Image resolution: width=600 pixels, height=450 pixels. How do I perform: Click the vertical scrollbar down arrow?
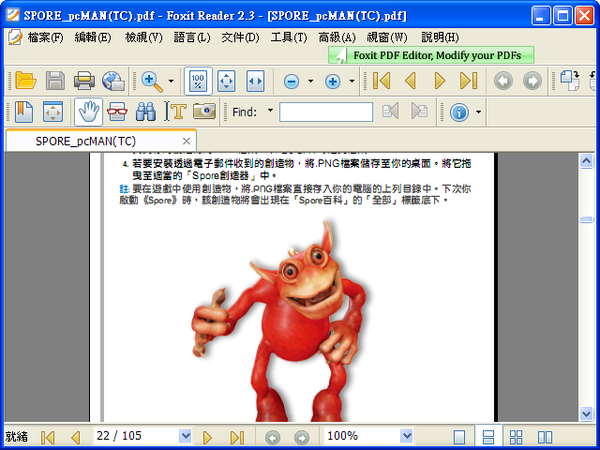point(586,414)
